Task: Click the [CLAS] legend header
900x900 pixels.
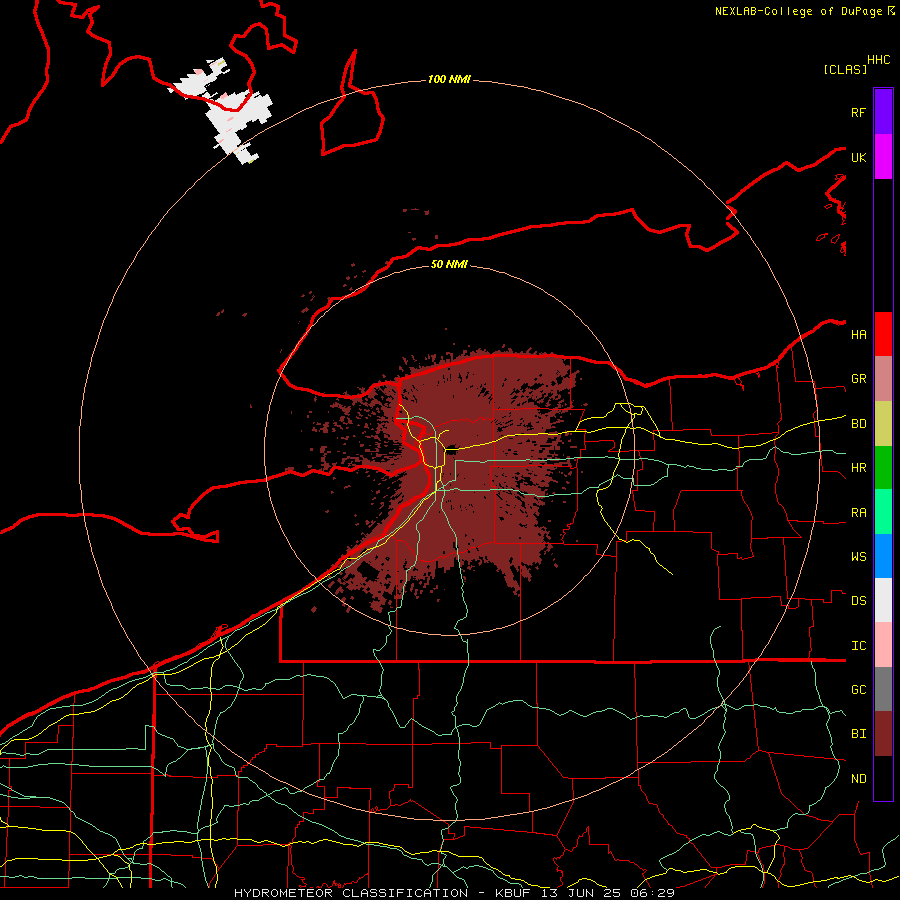Action: 845,69
